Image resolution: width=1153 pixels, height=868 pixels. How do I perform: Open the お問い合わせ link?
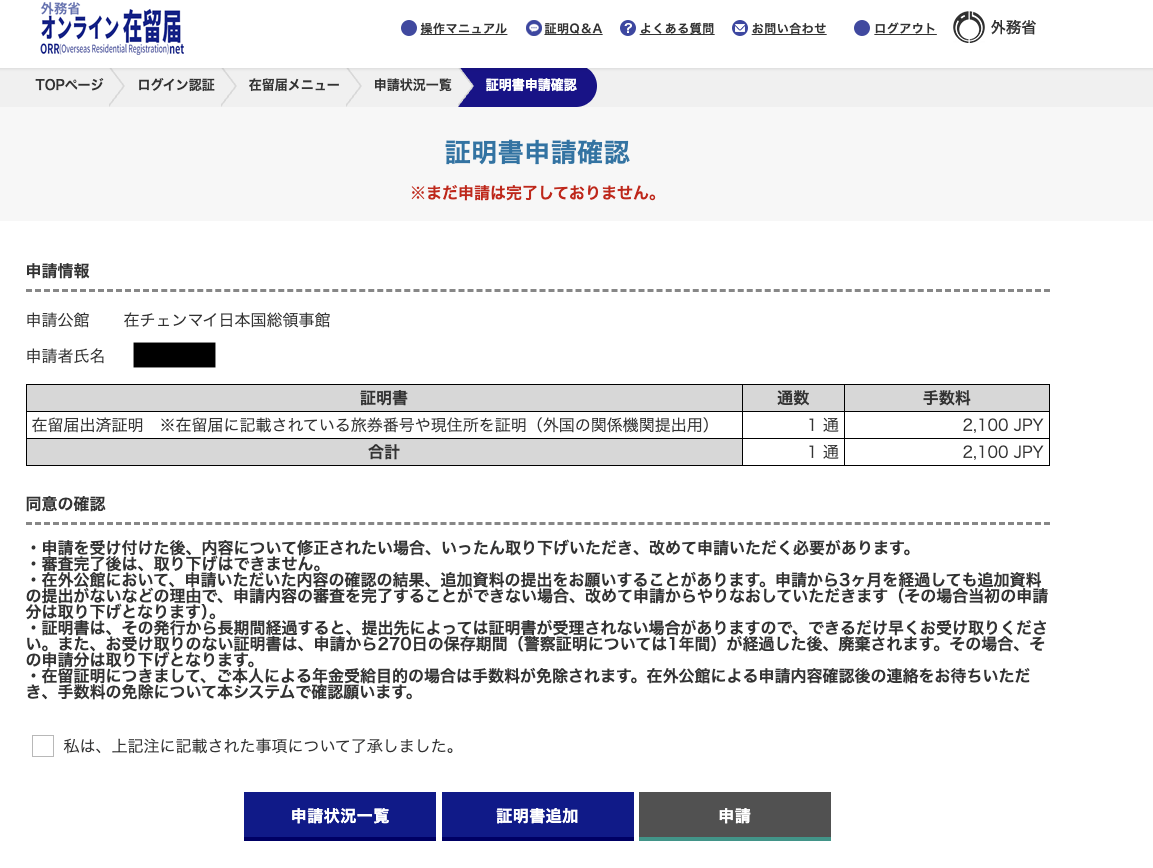pyautogui.click(x=788, y=29)
